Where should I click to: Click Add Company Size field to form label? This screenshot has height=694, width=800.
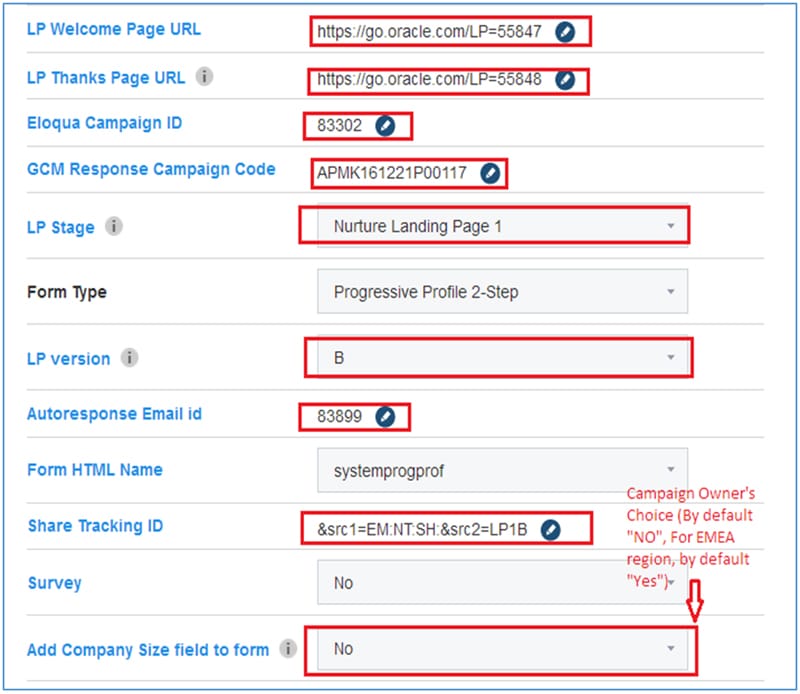[x=148, y=650]
